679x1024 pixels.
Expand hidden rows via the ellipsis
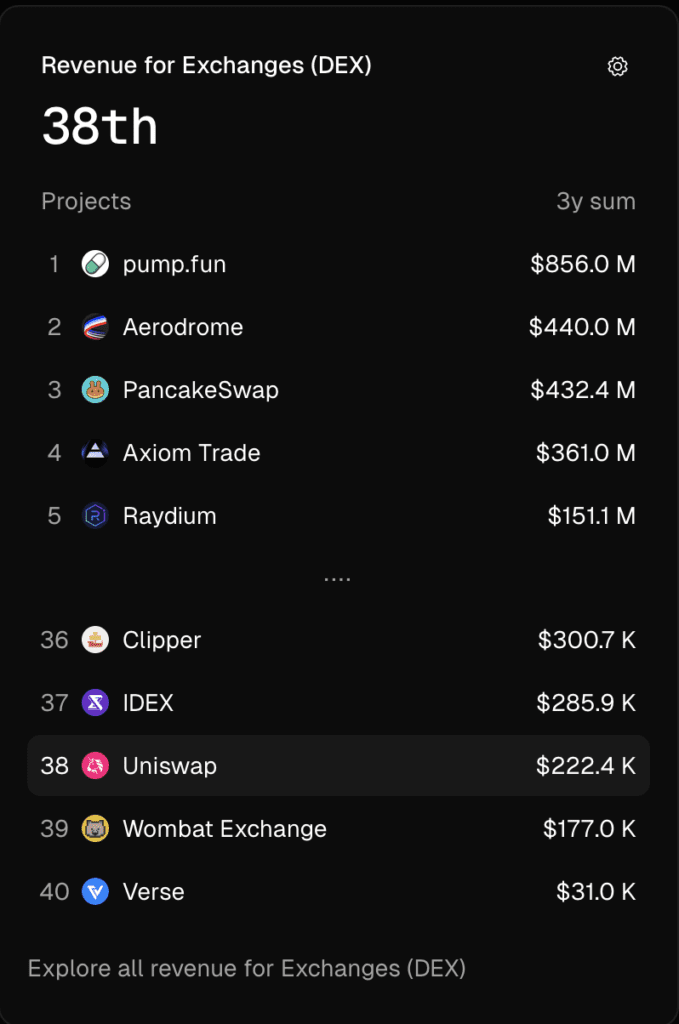338,579
